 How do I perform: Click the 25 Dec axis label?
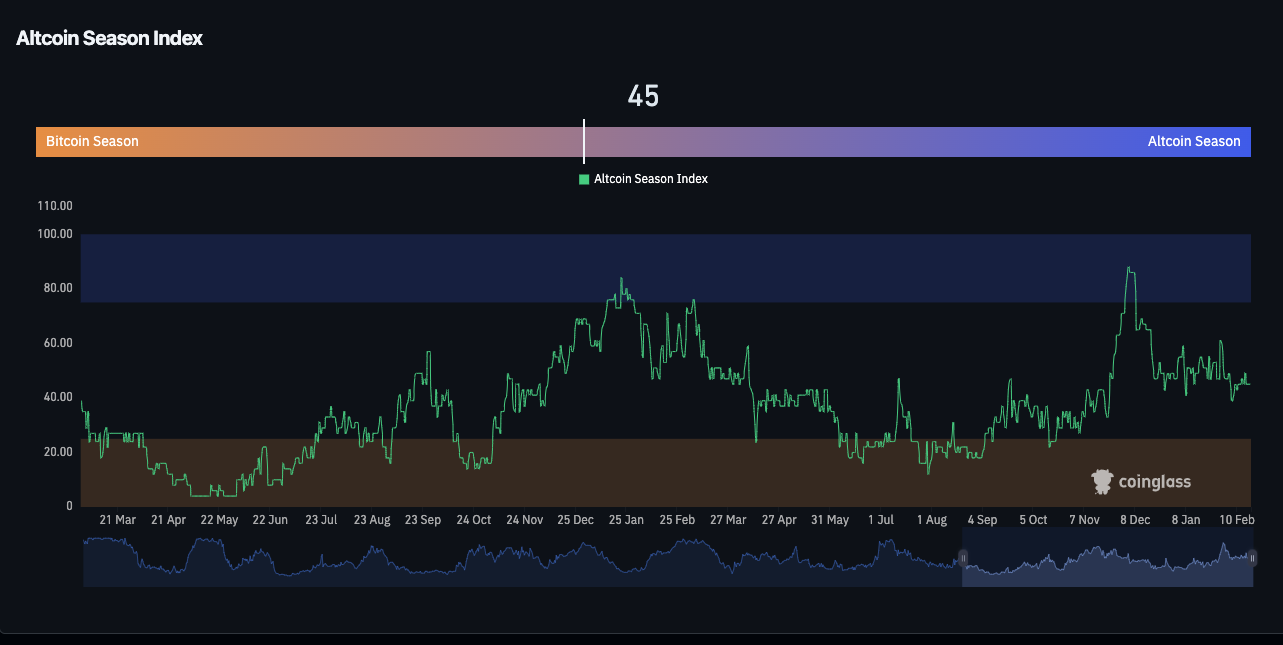coord(575,519)
